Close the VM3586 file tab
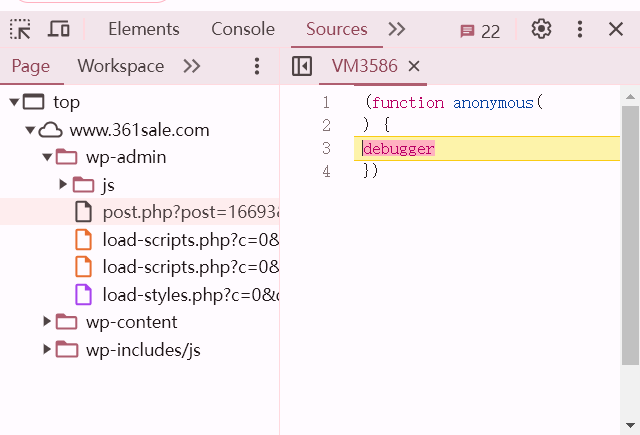The image size is (640, 435). (414, 66)
